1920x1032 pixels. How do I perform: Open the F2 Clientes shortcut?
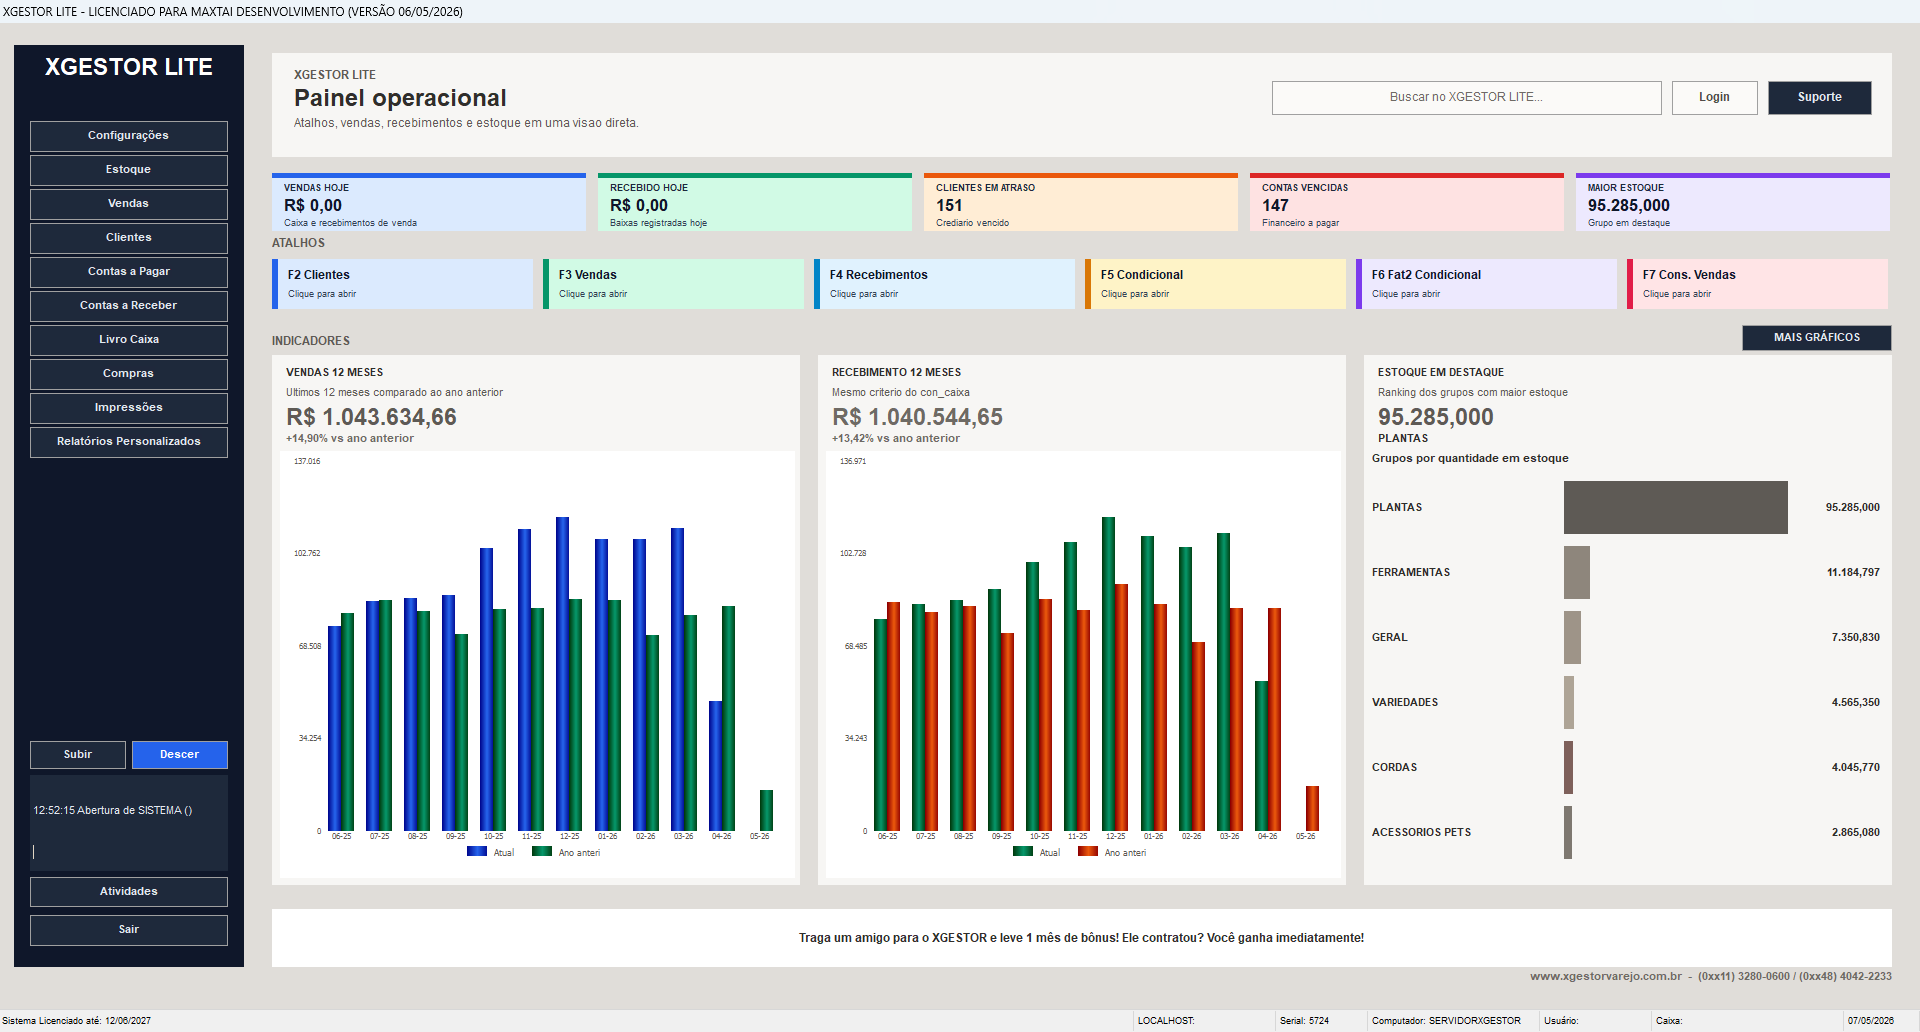403,284
